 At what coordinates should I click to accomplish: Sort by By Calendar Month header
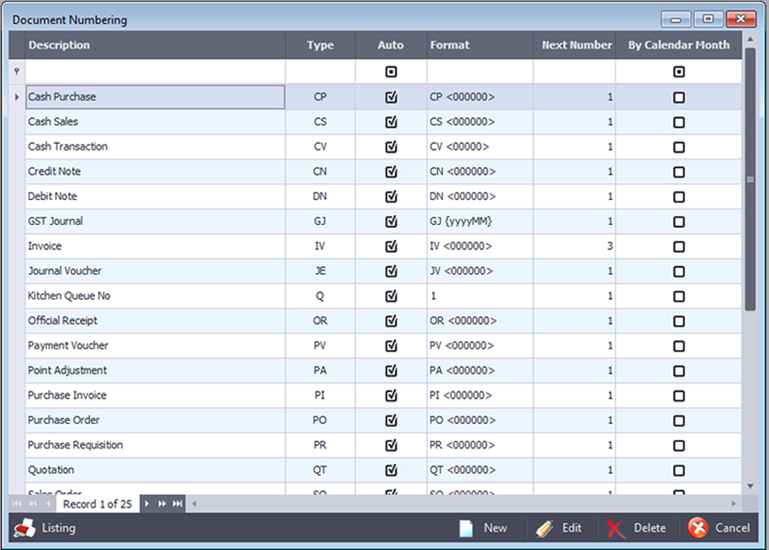click(x=679, y=45)
